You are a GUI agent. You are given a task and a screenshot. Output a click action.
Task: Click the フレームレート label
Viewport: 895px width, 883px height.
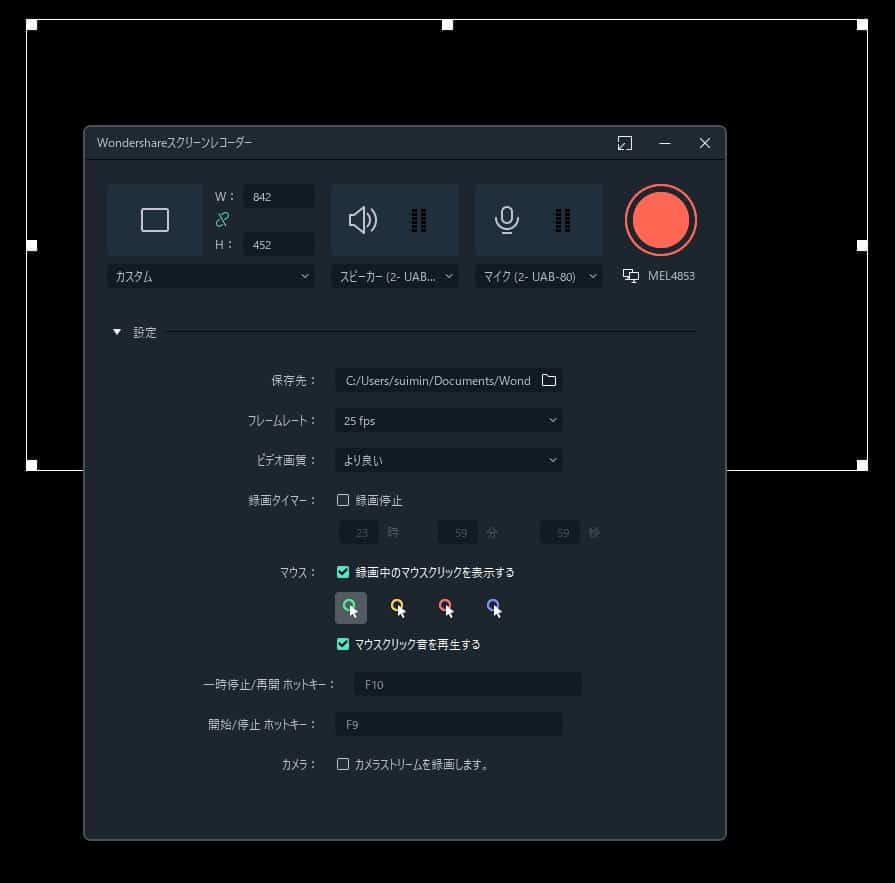(x=281, y=421)
